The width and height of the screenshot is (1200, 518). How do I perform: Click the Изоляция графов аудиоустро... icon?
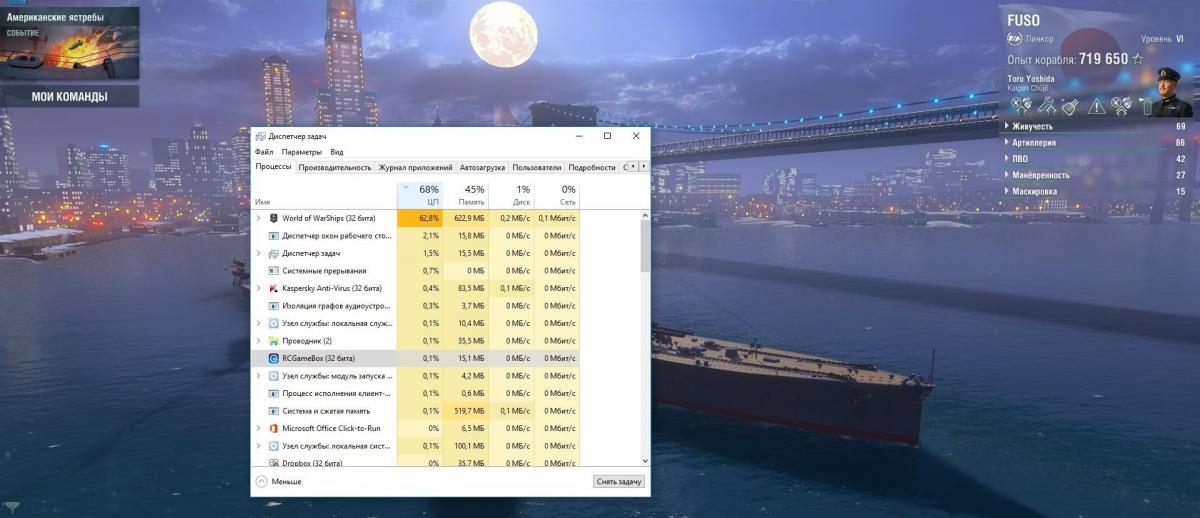coord(274,306)
